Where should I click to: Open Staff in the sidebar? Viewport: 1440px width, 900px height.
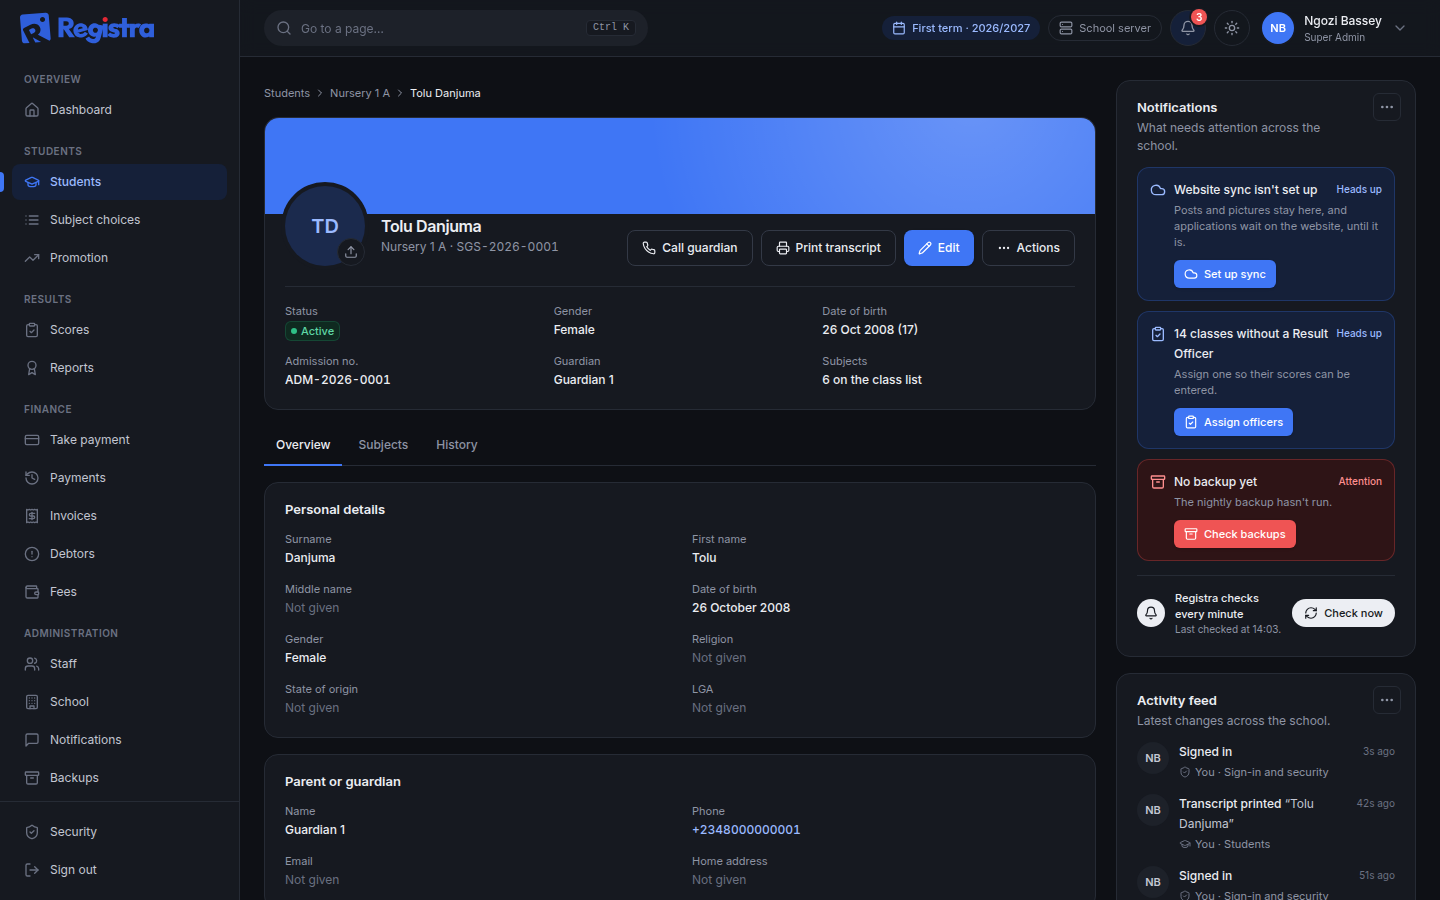click(x=119, y=664)
